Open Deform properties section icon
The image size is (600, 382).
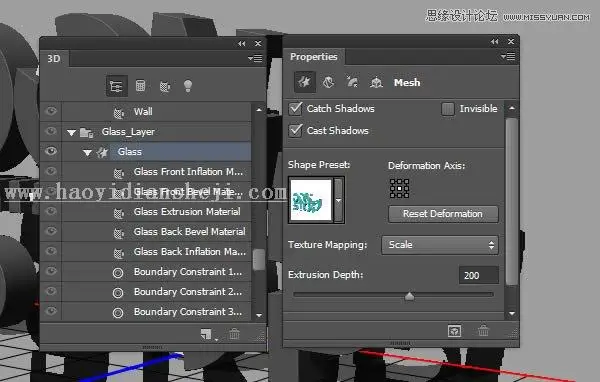tap(328, 82)
